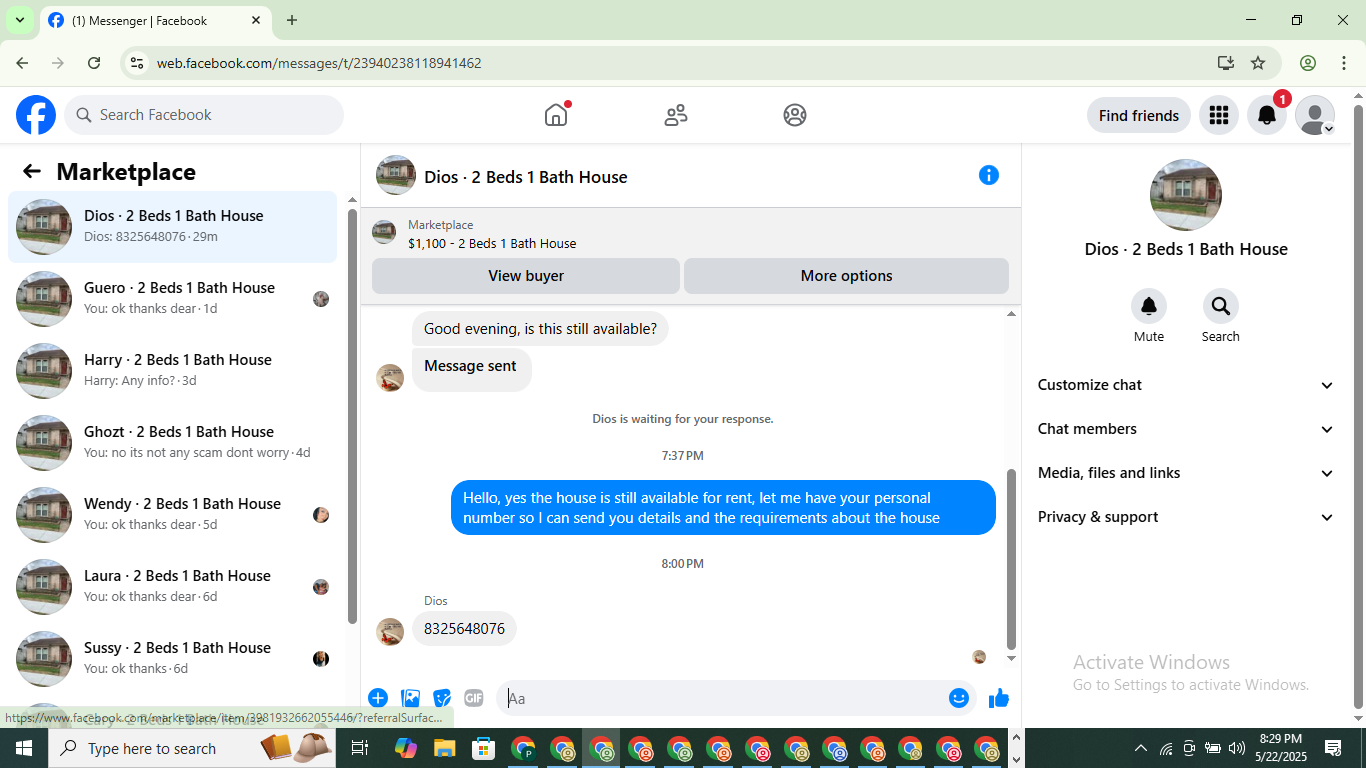Screen dimensions: 1366x768
Task: Expand the Customize chat section
Action: 1186,385
